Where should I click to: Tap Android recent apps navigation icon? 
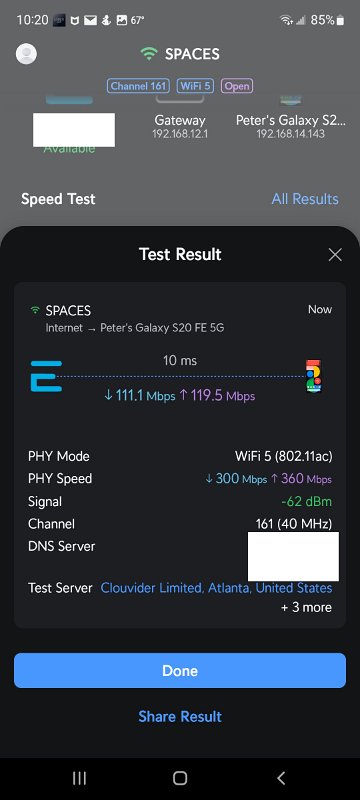tap(79, 778)
